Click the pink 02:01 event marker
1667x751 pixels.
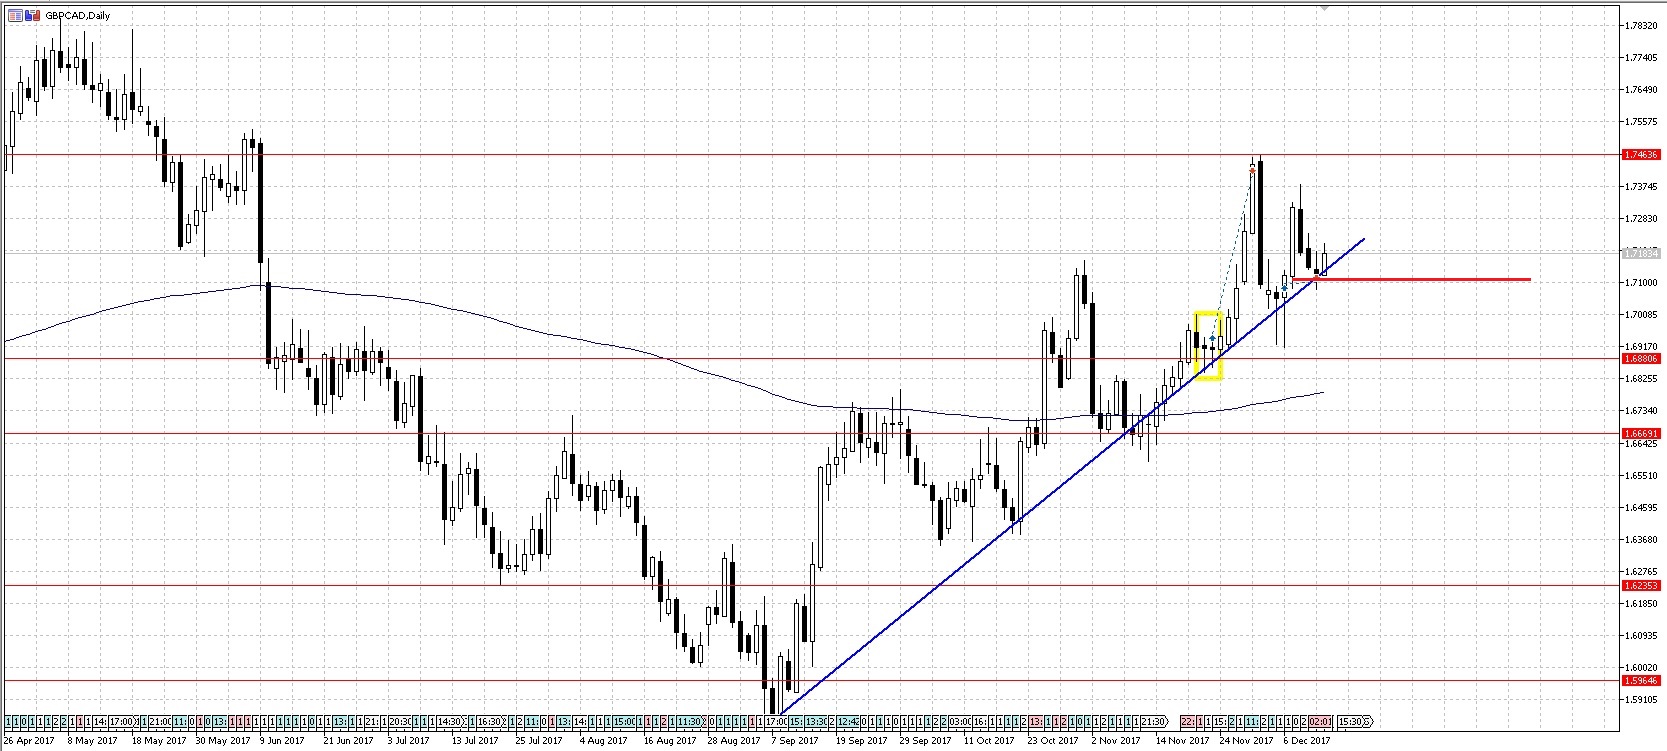coord(1320,721)
